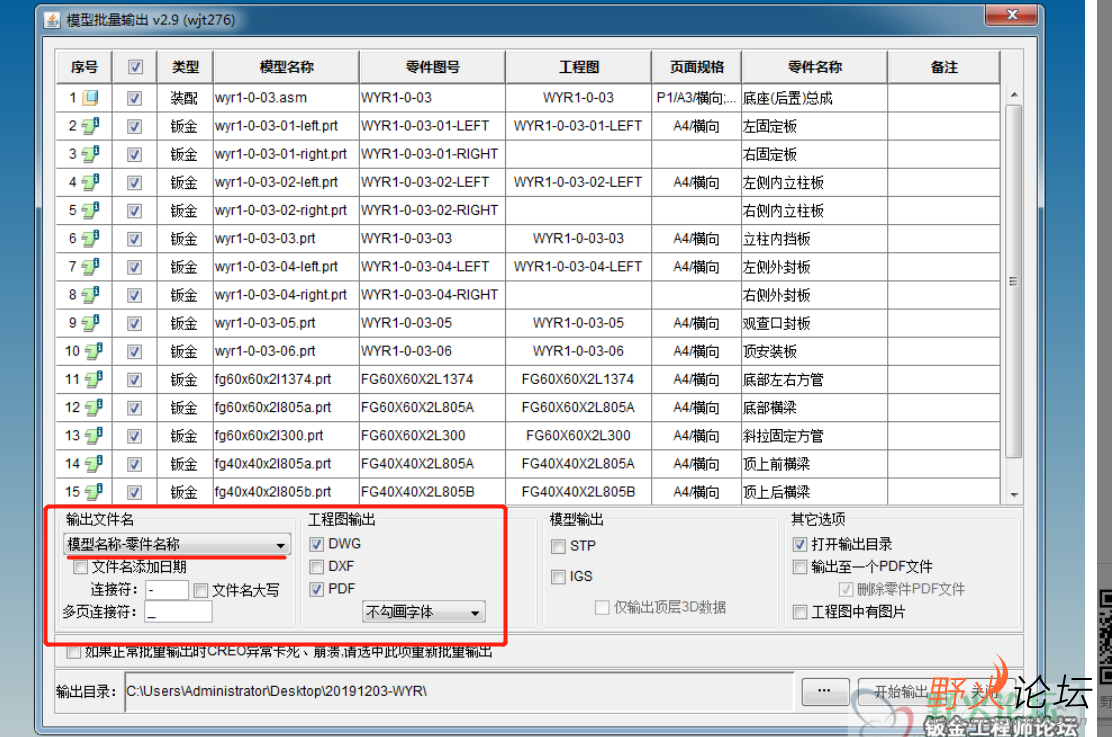Close the 模型批量输出 window
The height and width of the screenshot is (737, 1112).
1012,14
